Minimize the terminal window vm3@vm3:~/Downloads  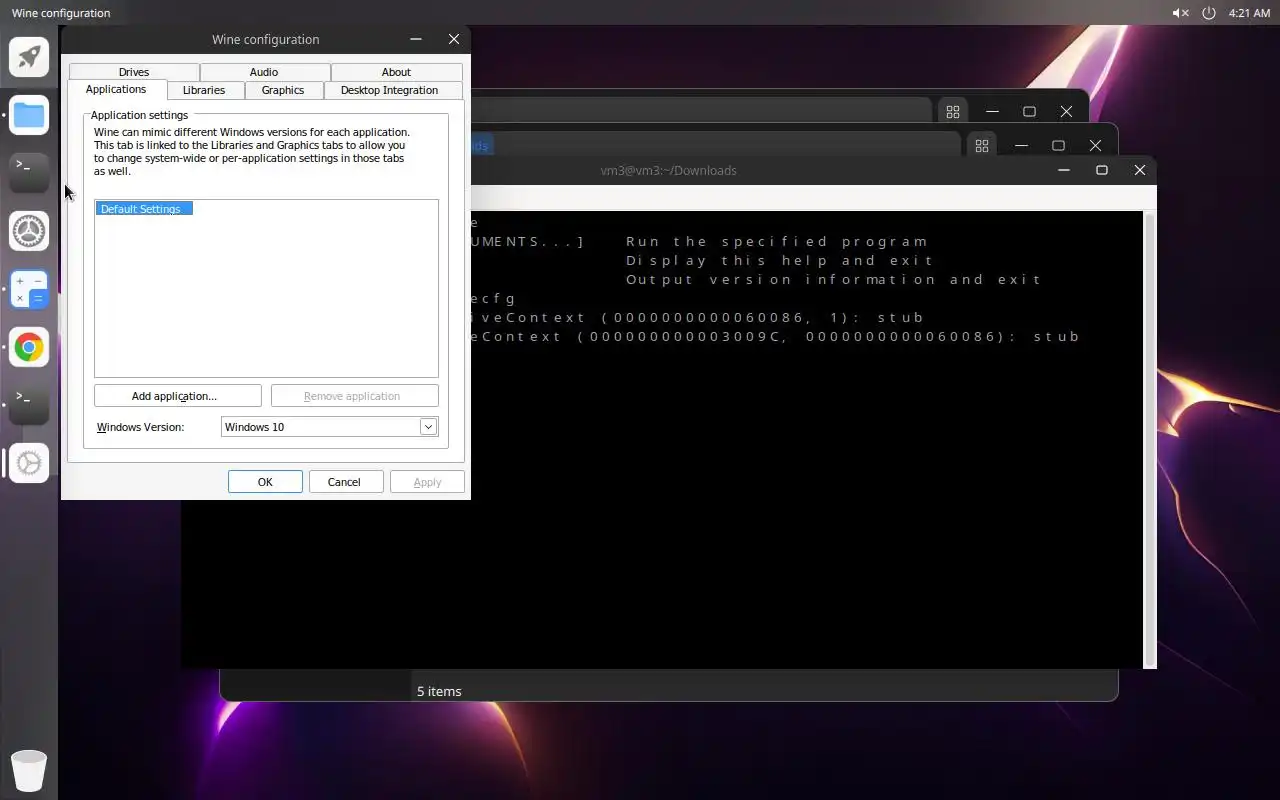[x=1064, y=170]
